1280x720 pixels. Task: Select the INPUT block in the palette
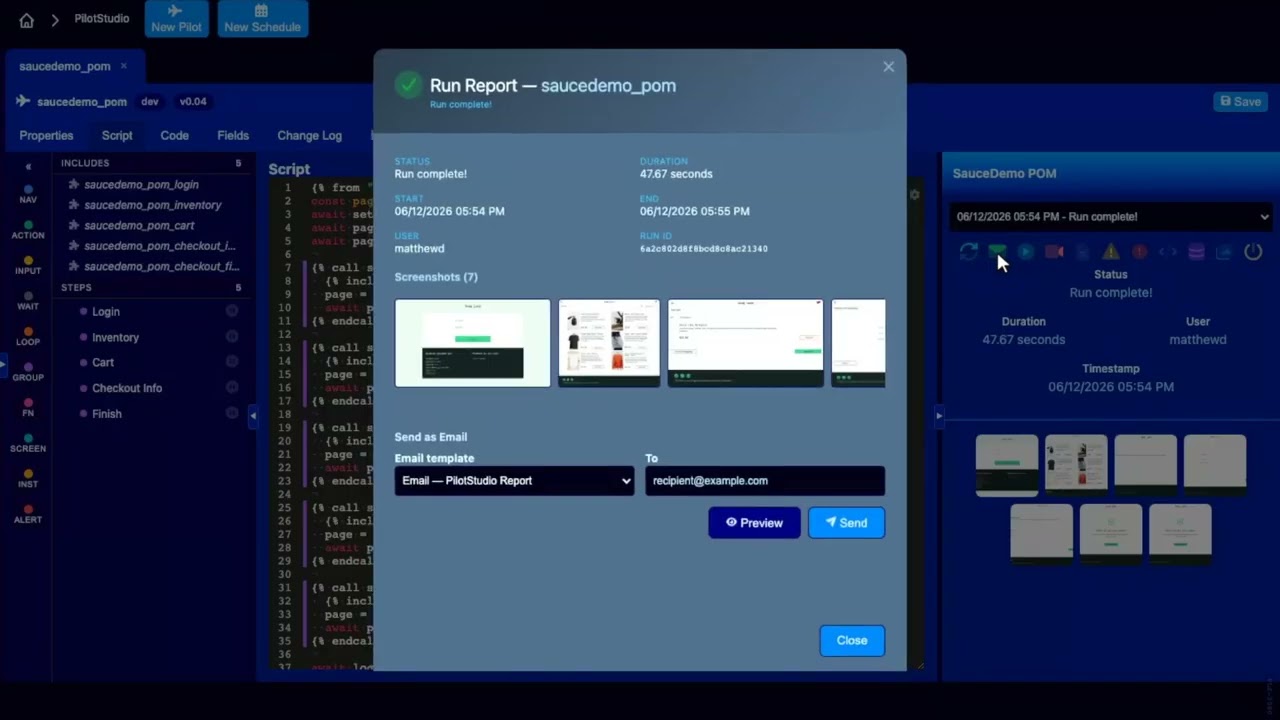tap(28, 265)
